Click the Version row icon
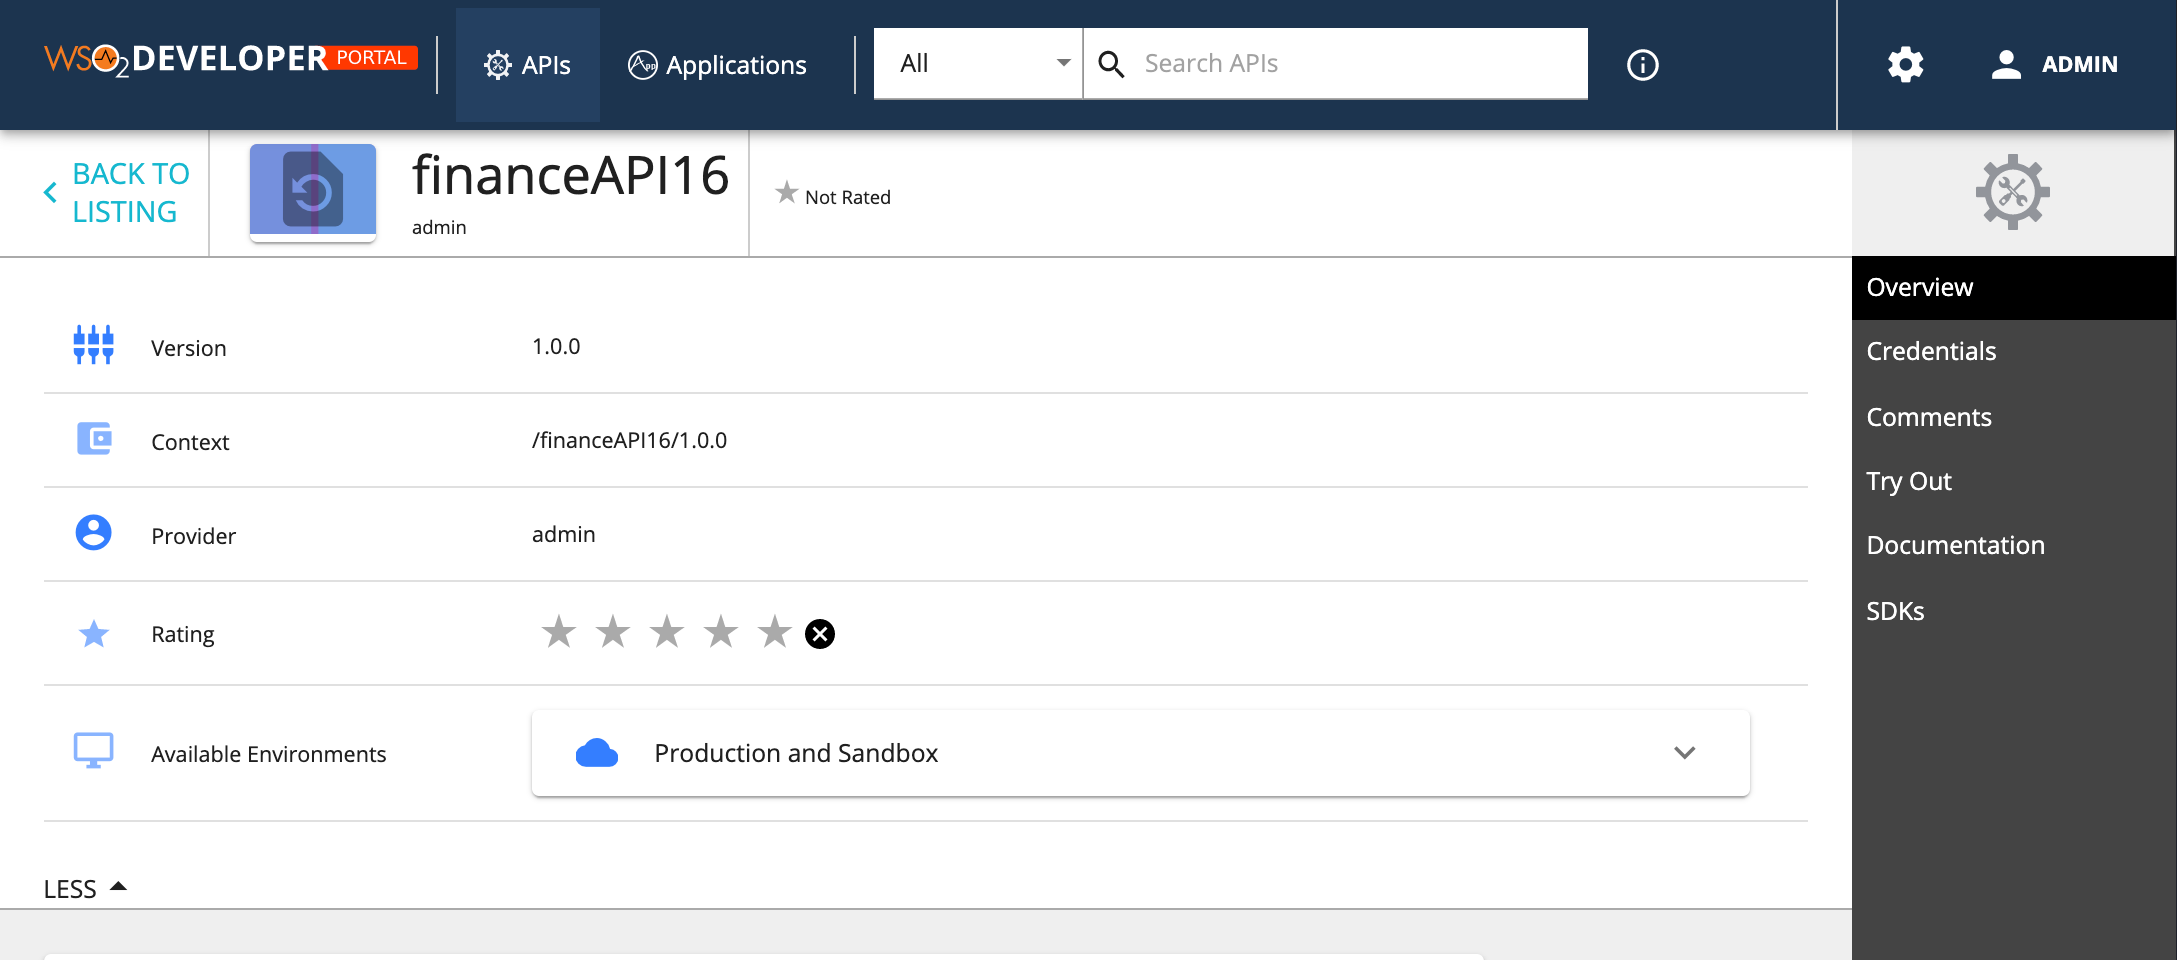The height and width of the screenshot is (960, 2177). pyautogui.click(x=93, y=345)
